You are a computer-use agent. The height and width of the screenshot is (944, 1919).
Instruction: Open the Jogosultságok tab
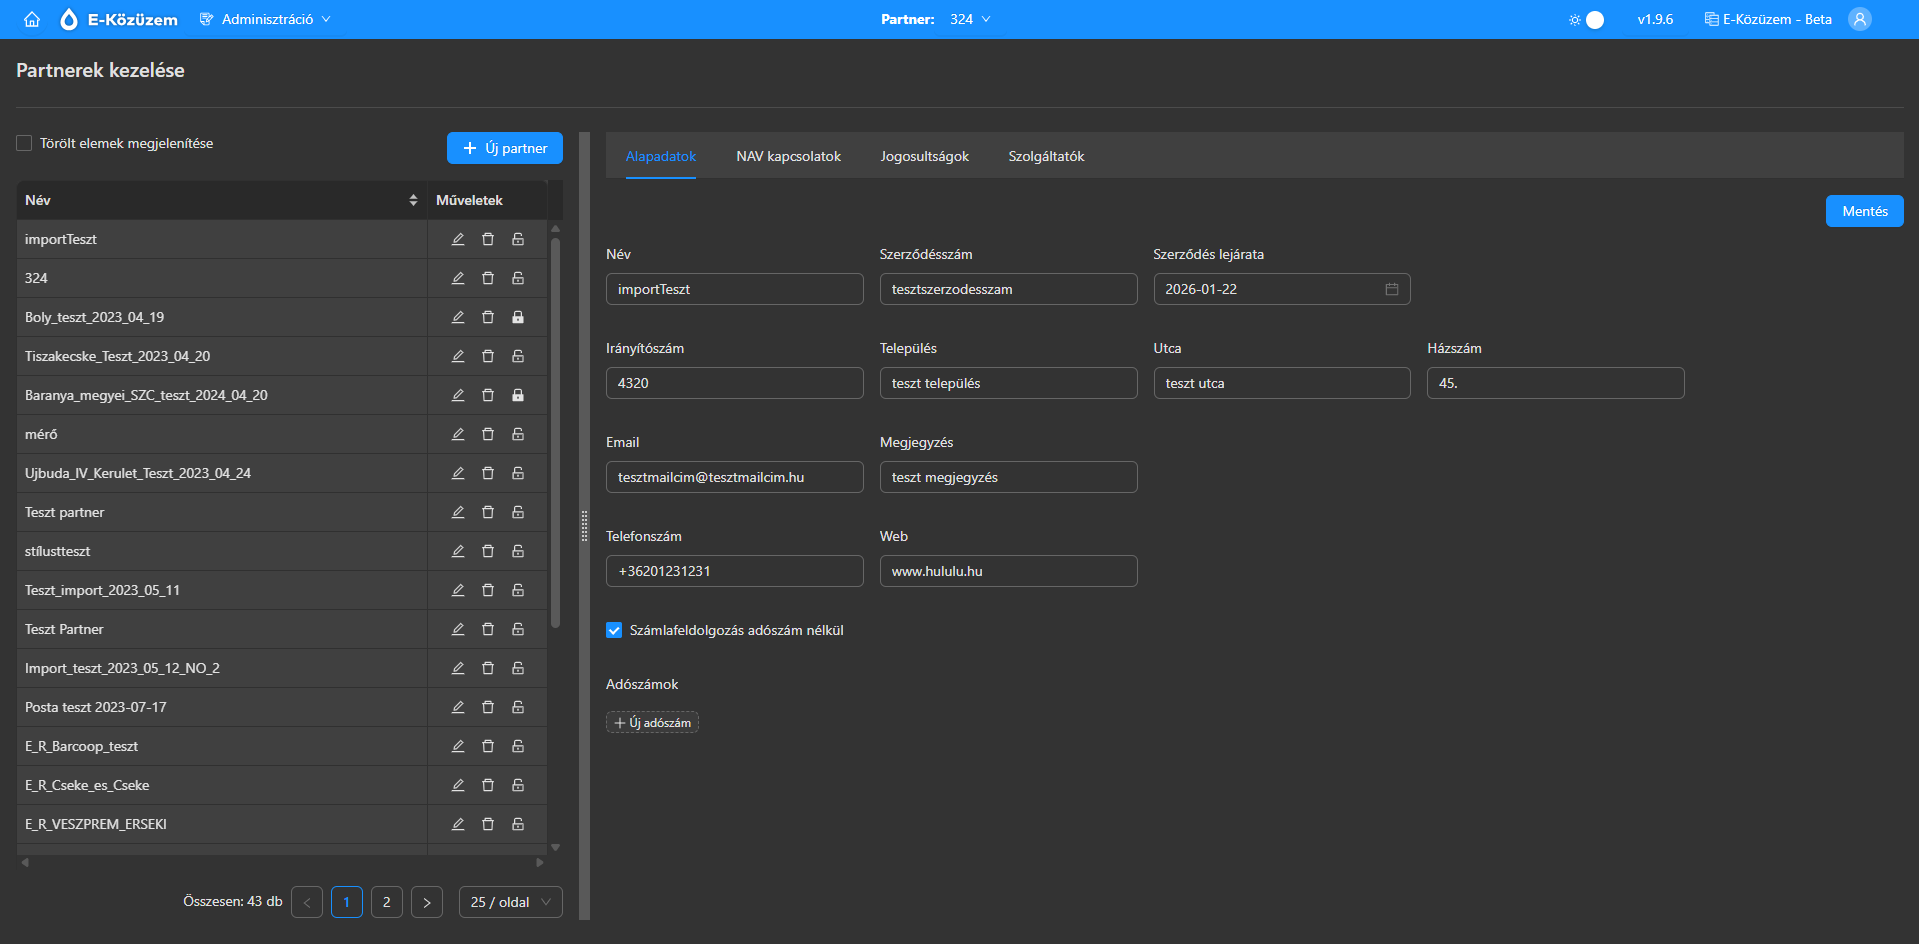924,156
